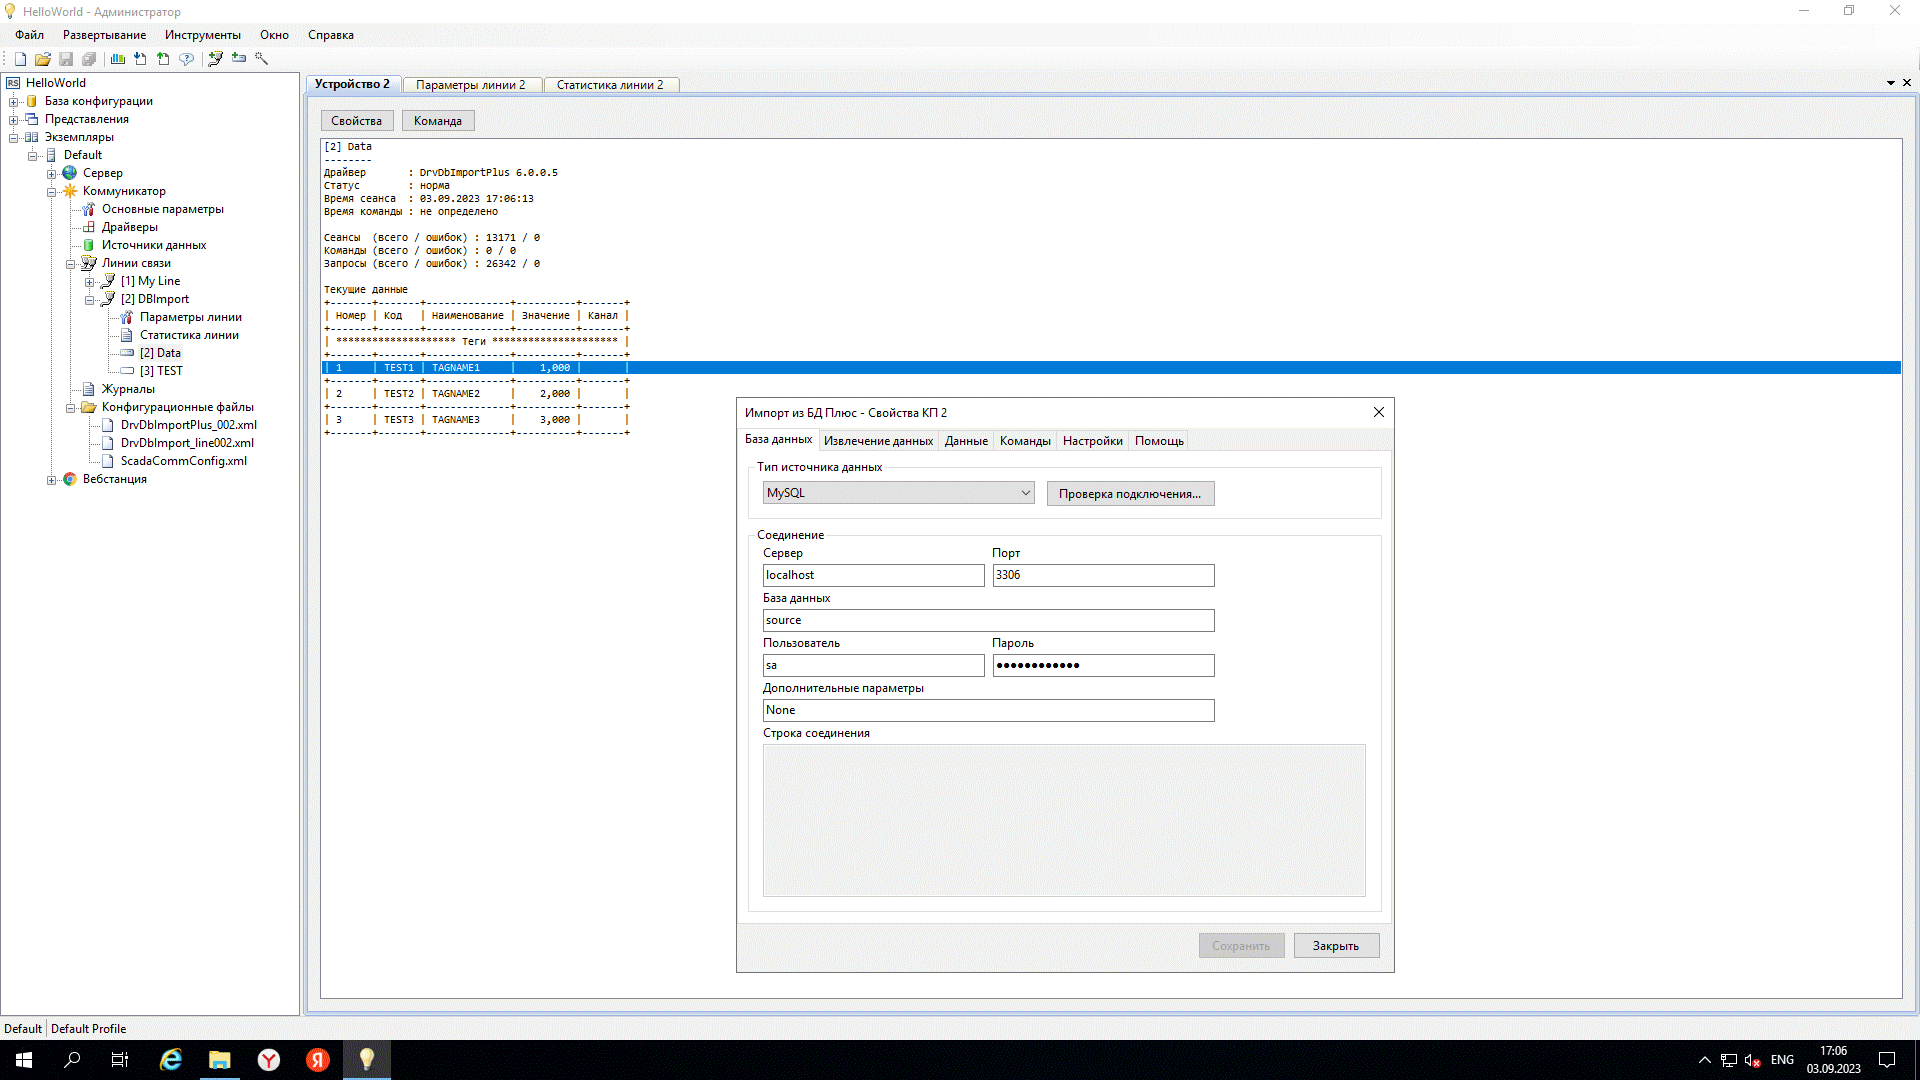This screenshot has width=1920, height=1080.
Task: Open the Файл menu
Action: tap(30, 35)
